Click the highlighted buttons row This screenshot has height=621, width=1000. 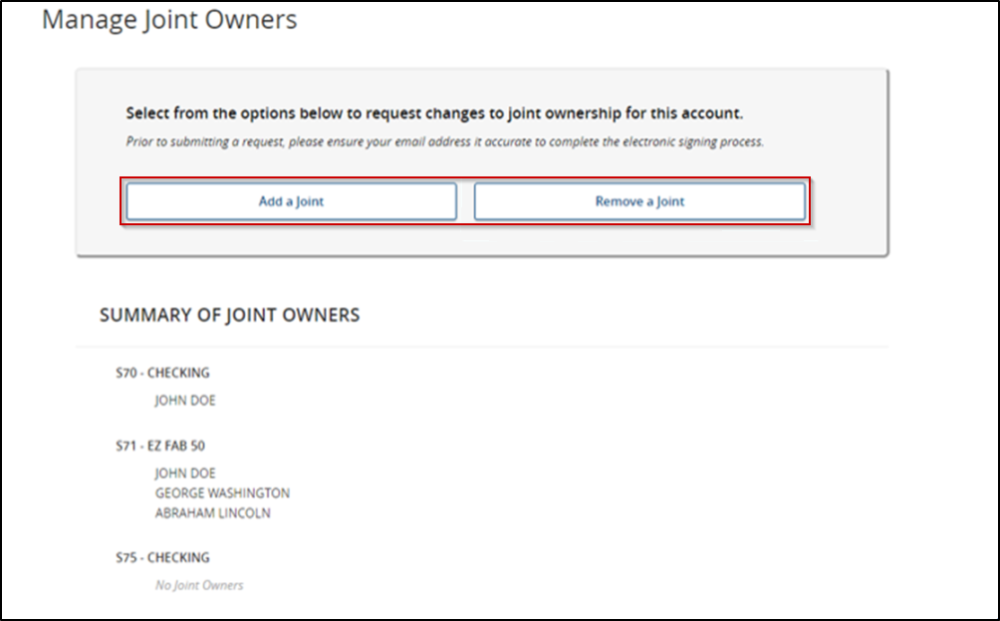pos(465,200)
